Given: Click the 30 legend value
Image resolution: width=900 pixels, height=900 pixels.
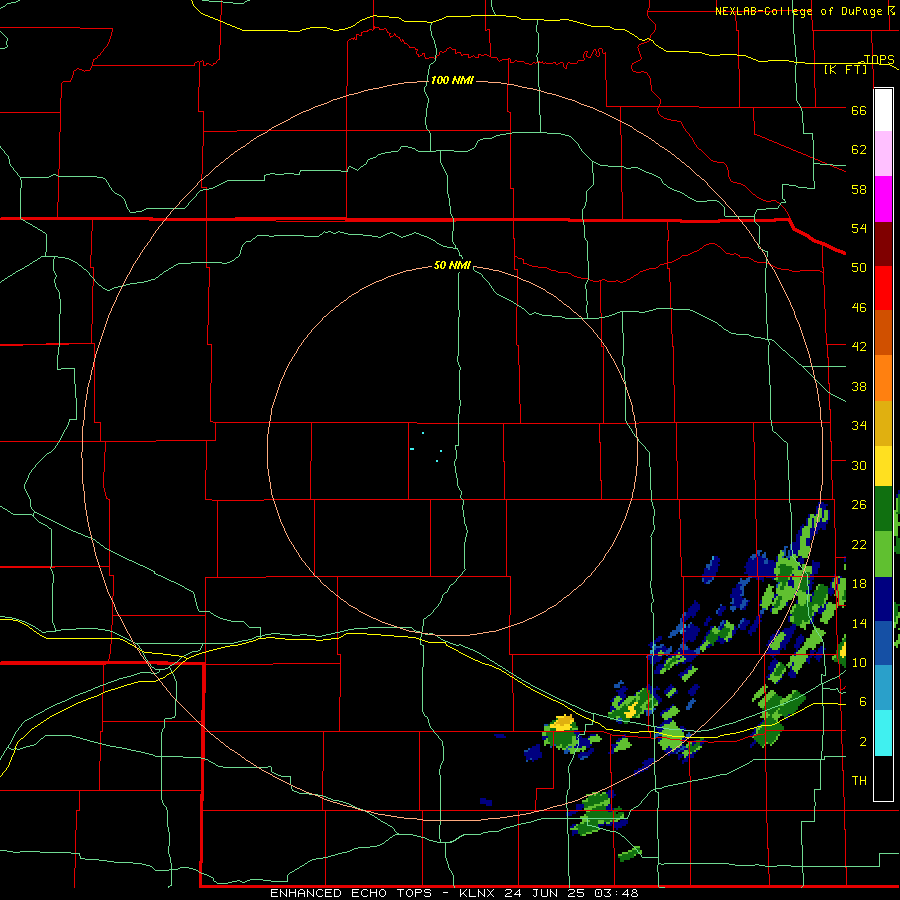Looking at the screenshot, I should [x=859, y=465].
